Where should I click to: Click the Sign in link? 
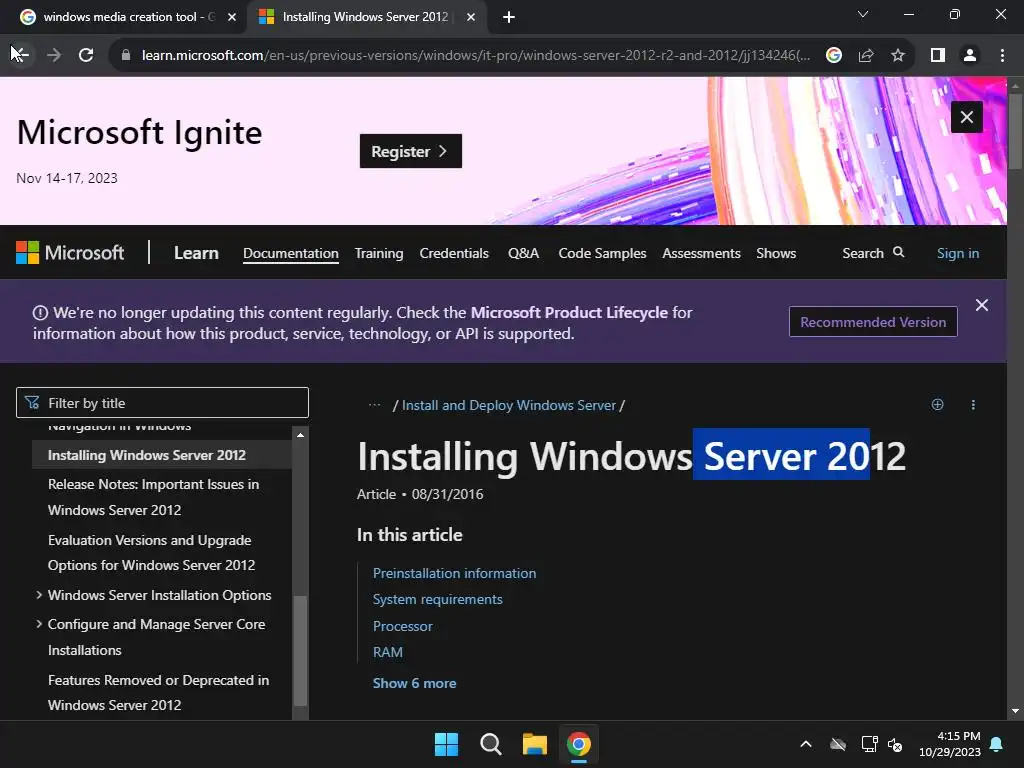pos(957,253)
